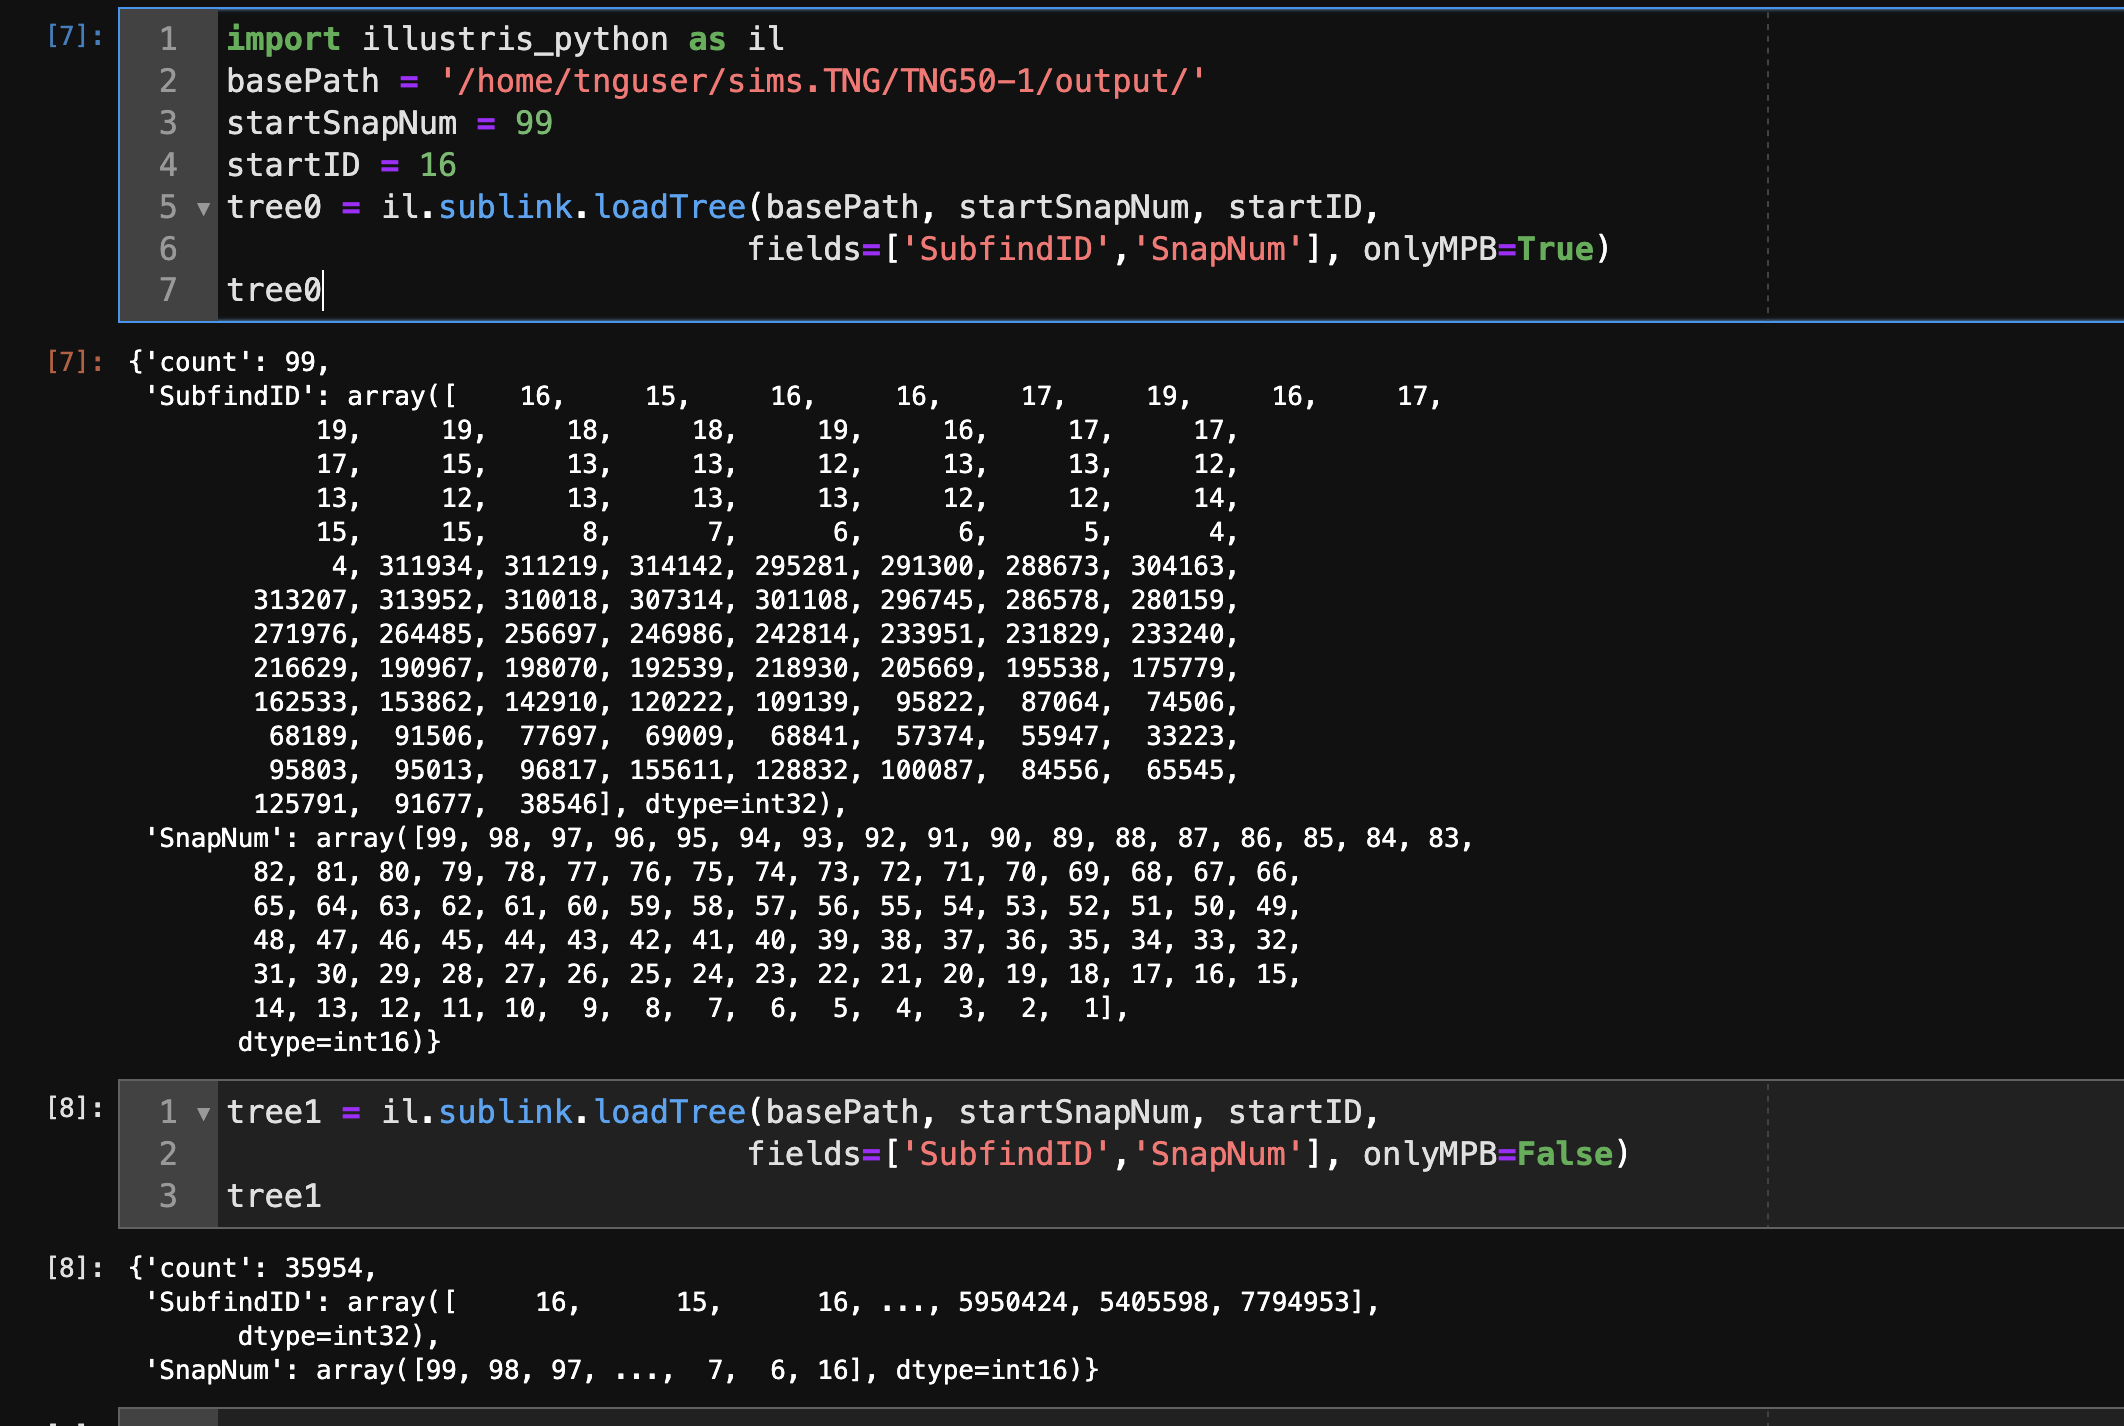
Task: Click the 'fields=' argument in cell 8
Action: coord(815,1154)
